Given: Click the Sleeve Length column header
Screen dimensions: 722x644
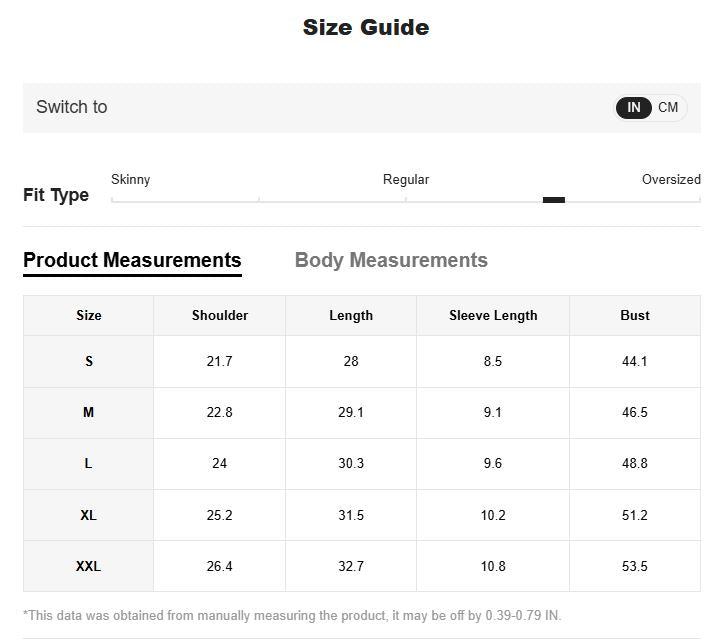Looking at the screenshot, I should pyautogui.click(x=493, y=315).
